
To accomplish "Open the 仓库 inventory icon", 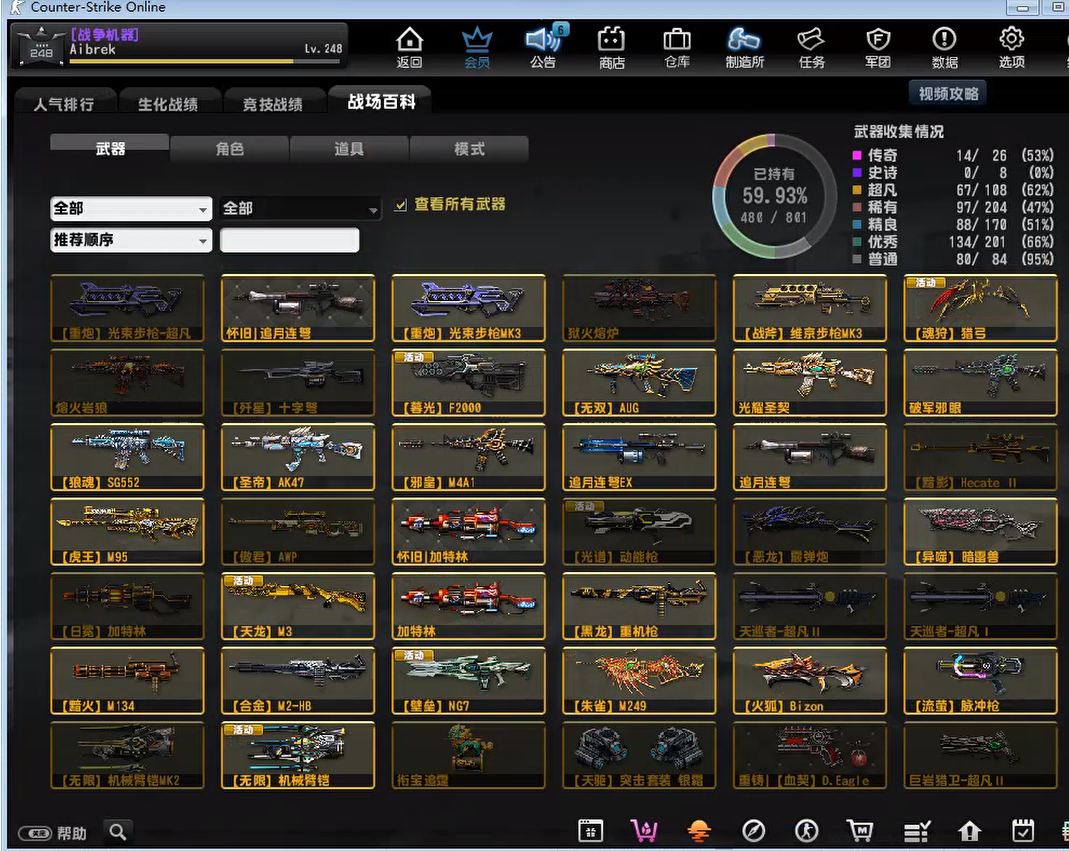I will pos(677,47).
